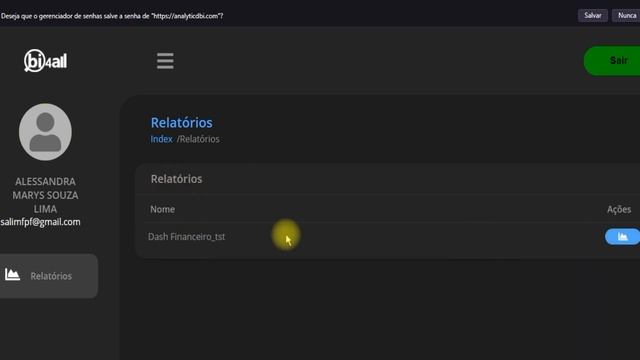
Task: Click the /Relatórios breadcrumb text
Action: tap(198, 139)
